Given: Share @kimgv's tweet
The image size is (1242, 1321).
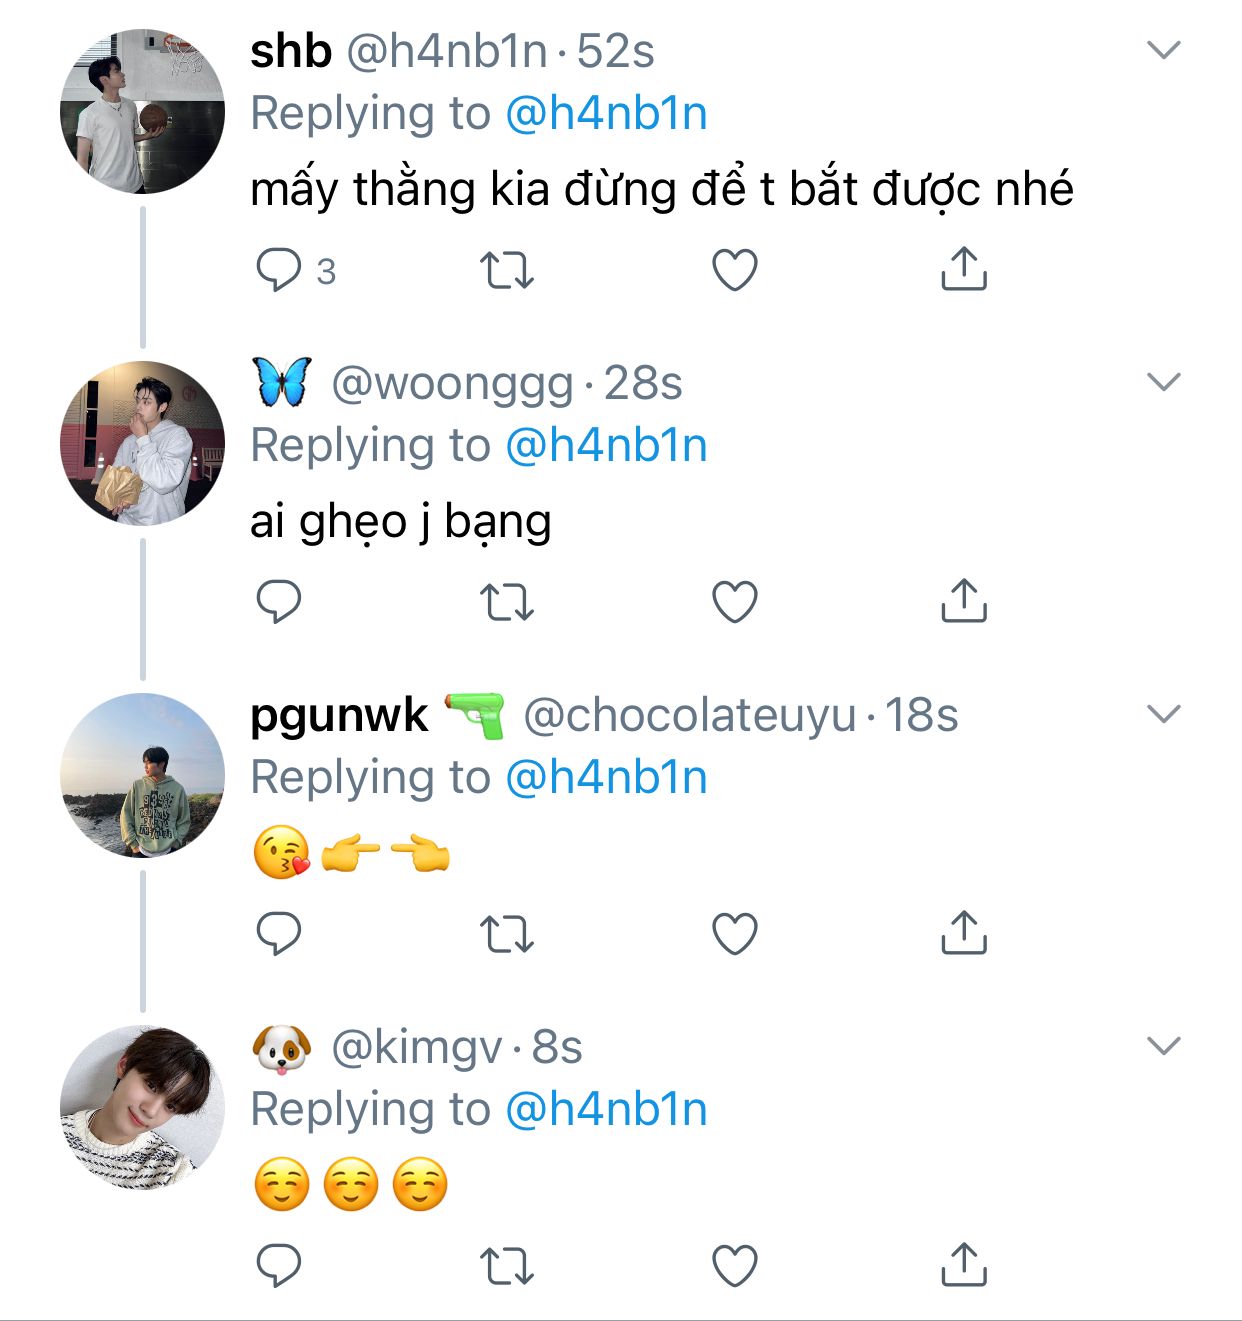Looking at the screenshot, I should pos(963,1266).
